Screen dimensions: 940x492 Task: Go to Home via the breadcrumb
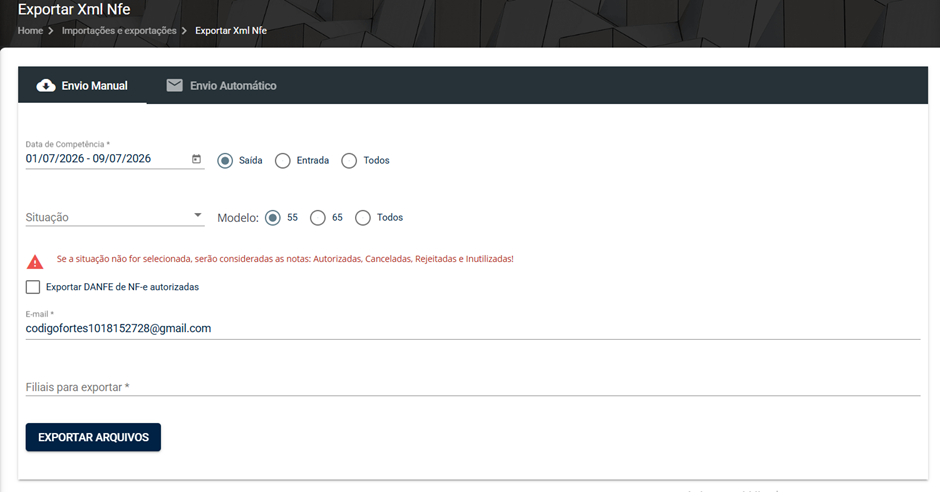(x=30, y=31)
